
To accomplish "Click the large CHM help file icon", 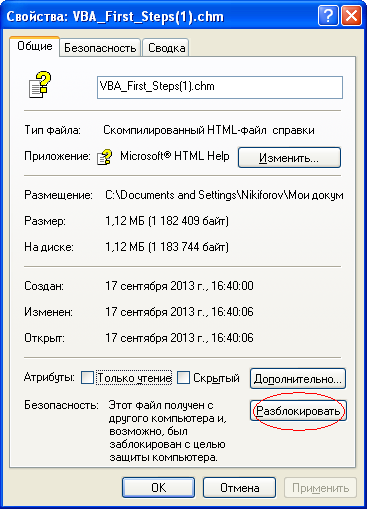I will point(40,85).
